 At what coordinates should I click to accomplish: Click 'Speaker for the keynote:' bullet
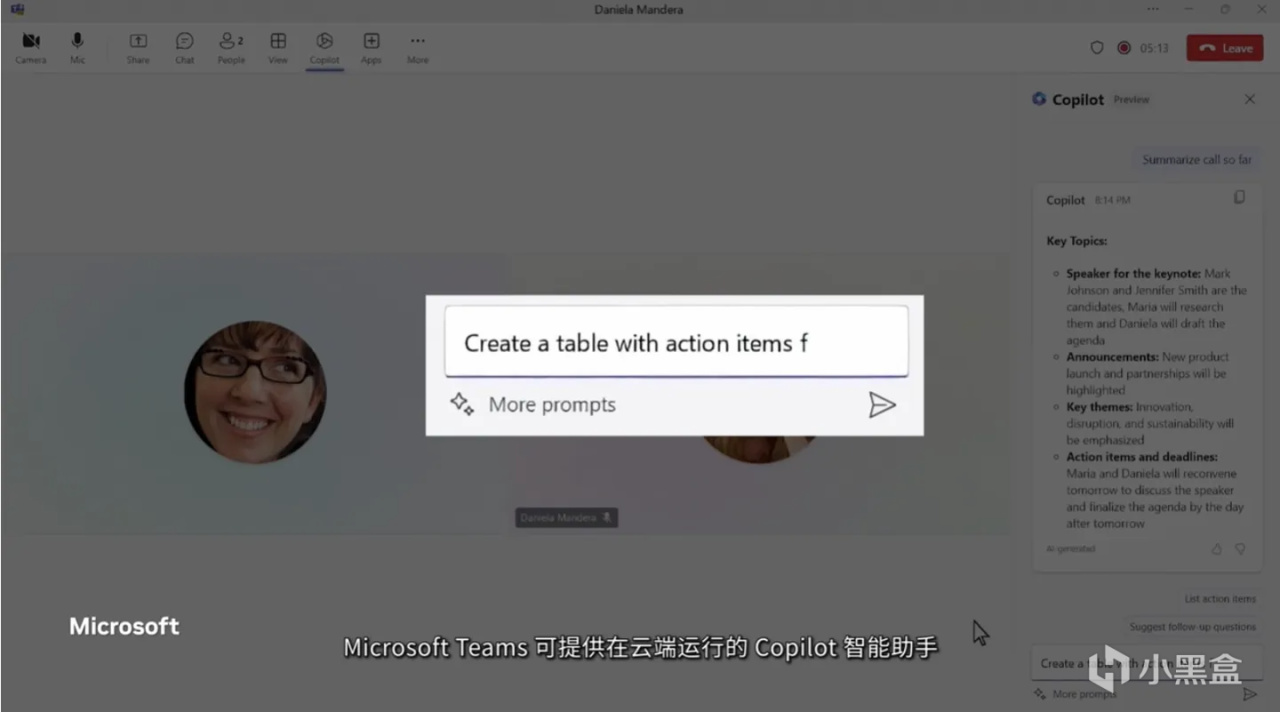point(1133,273)
